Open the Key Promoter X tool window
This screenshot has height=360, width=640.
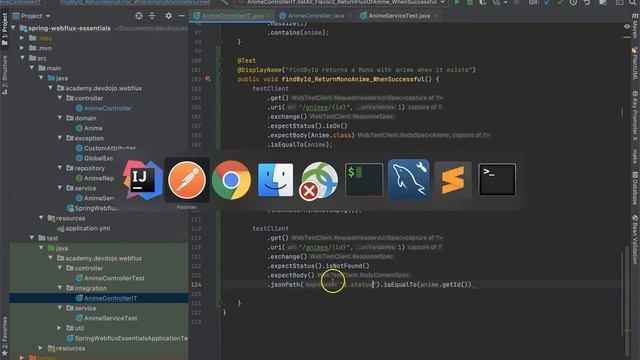(x=635, y=116)
